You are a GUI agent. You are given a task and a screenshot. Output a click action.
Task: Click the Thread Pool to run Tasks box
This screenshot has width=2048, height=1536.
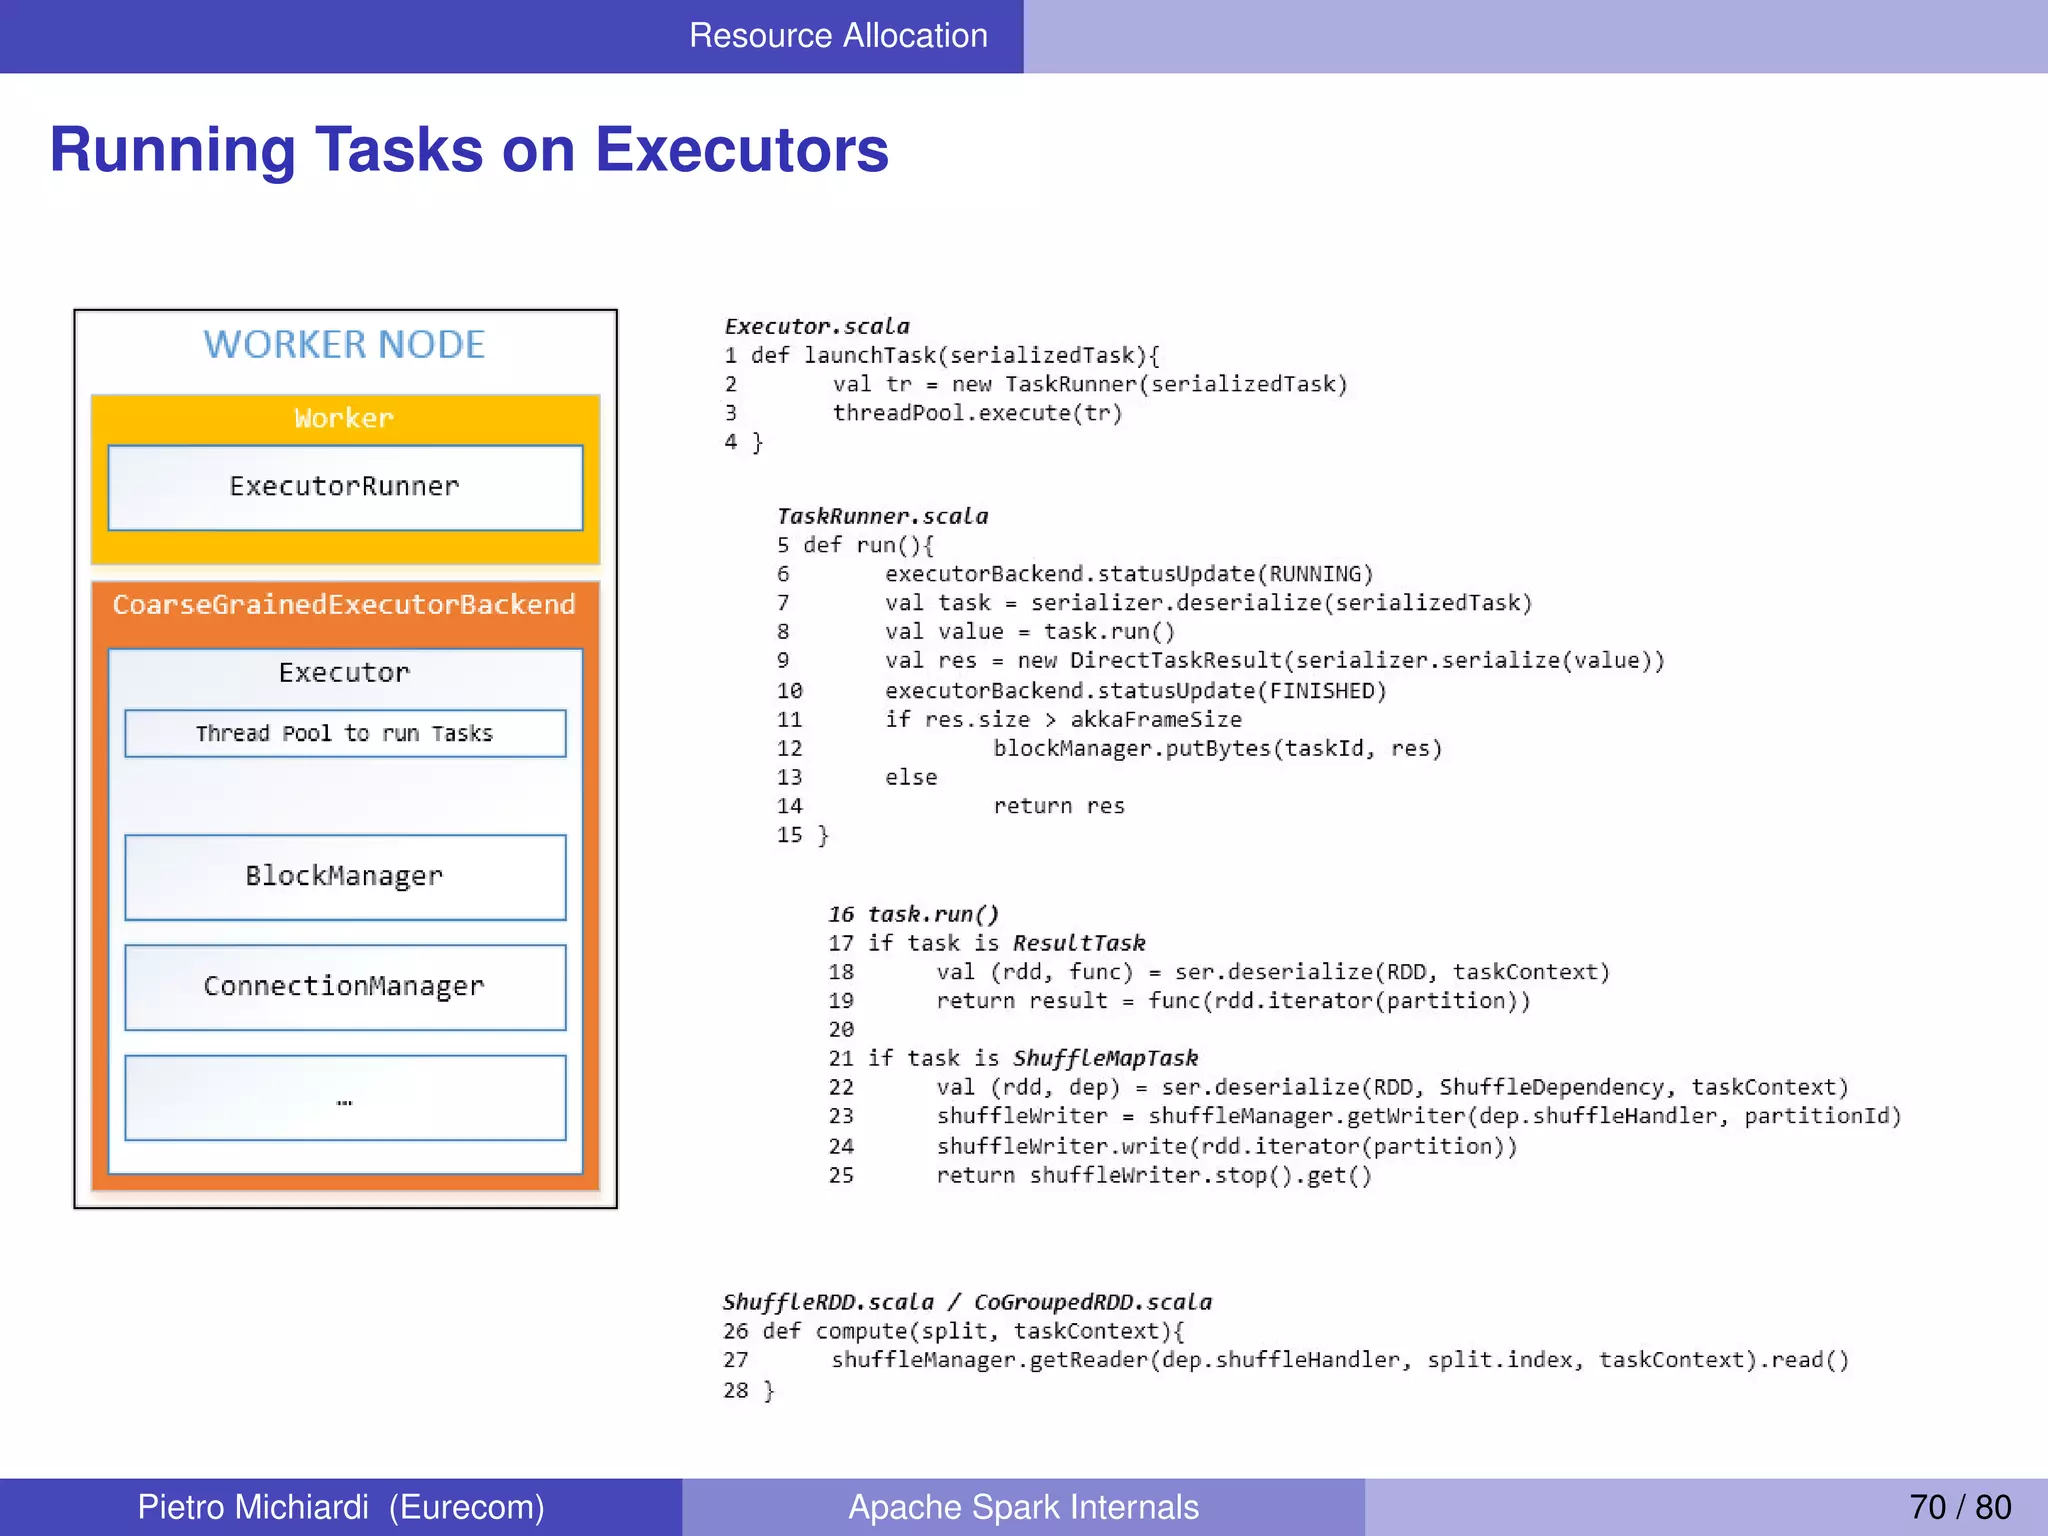pos(344,734)
